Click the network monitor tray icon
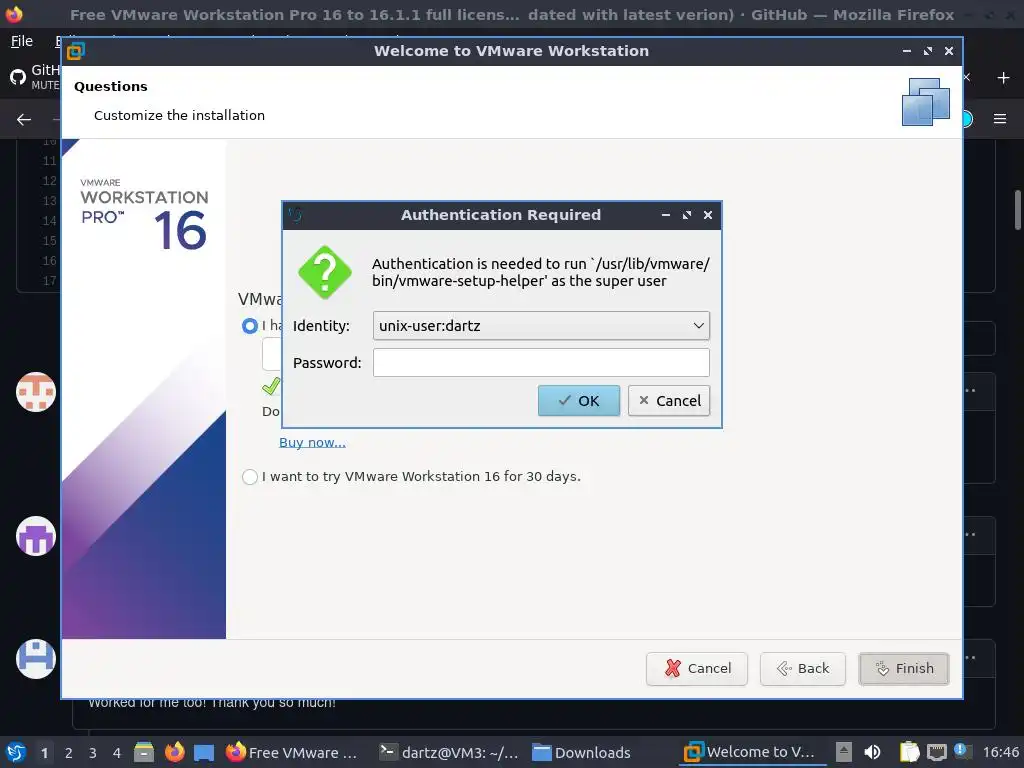The image size is (1024, 768). 937,752
